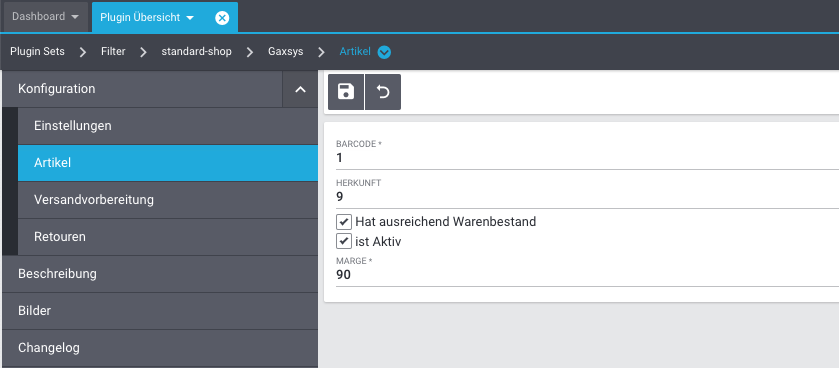Open the Bilder section
839x368 pixels.
point(160,311)
